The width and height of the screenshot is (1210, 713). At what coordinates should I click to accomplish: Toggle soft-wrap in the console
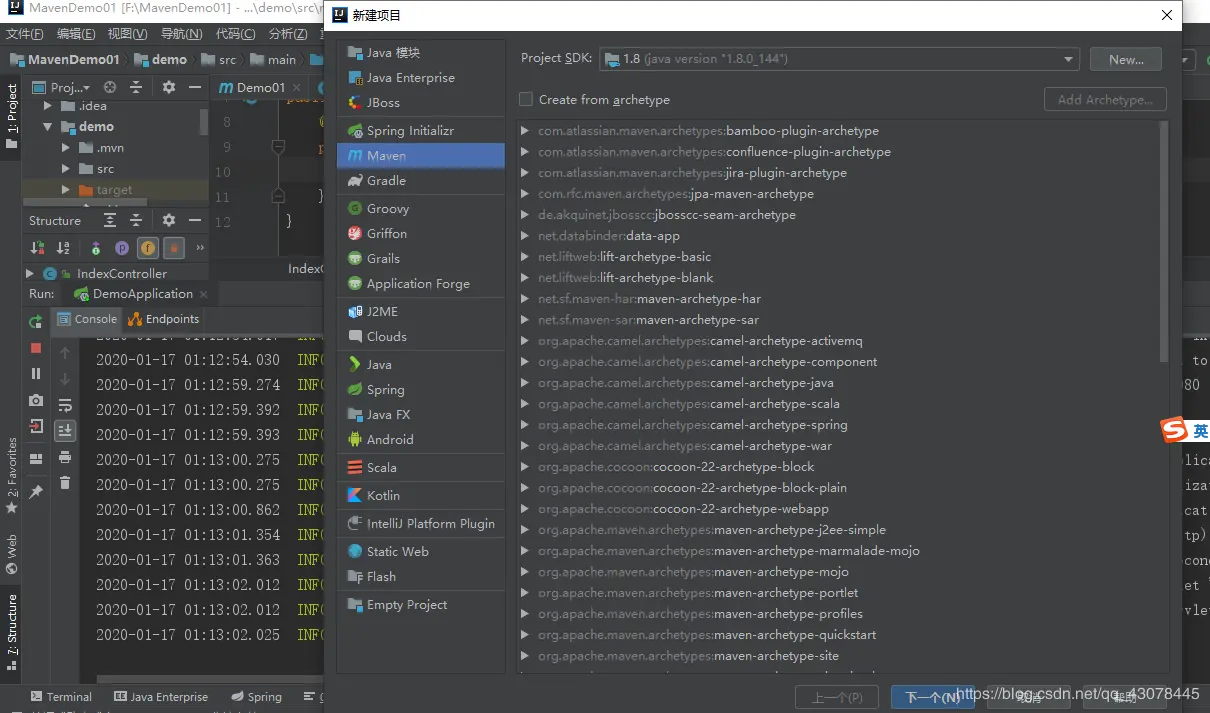[65, 405]
